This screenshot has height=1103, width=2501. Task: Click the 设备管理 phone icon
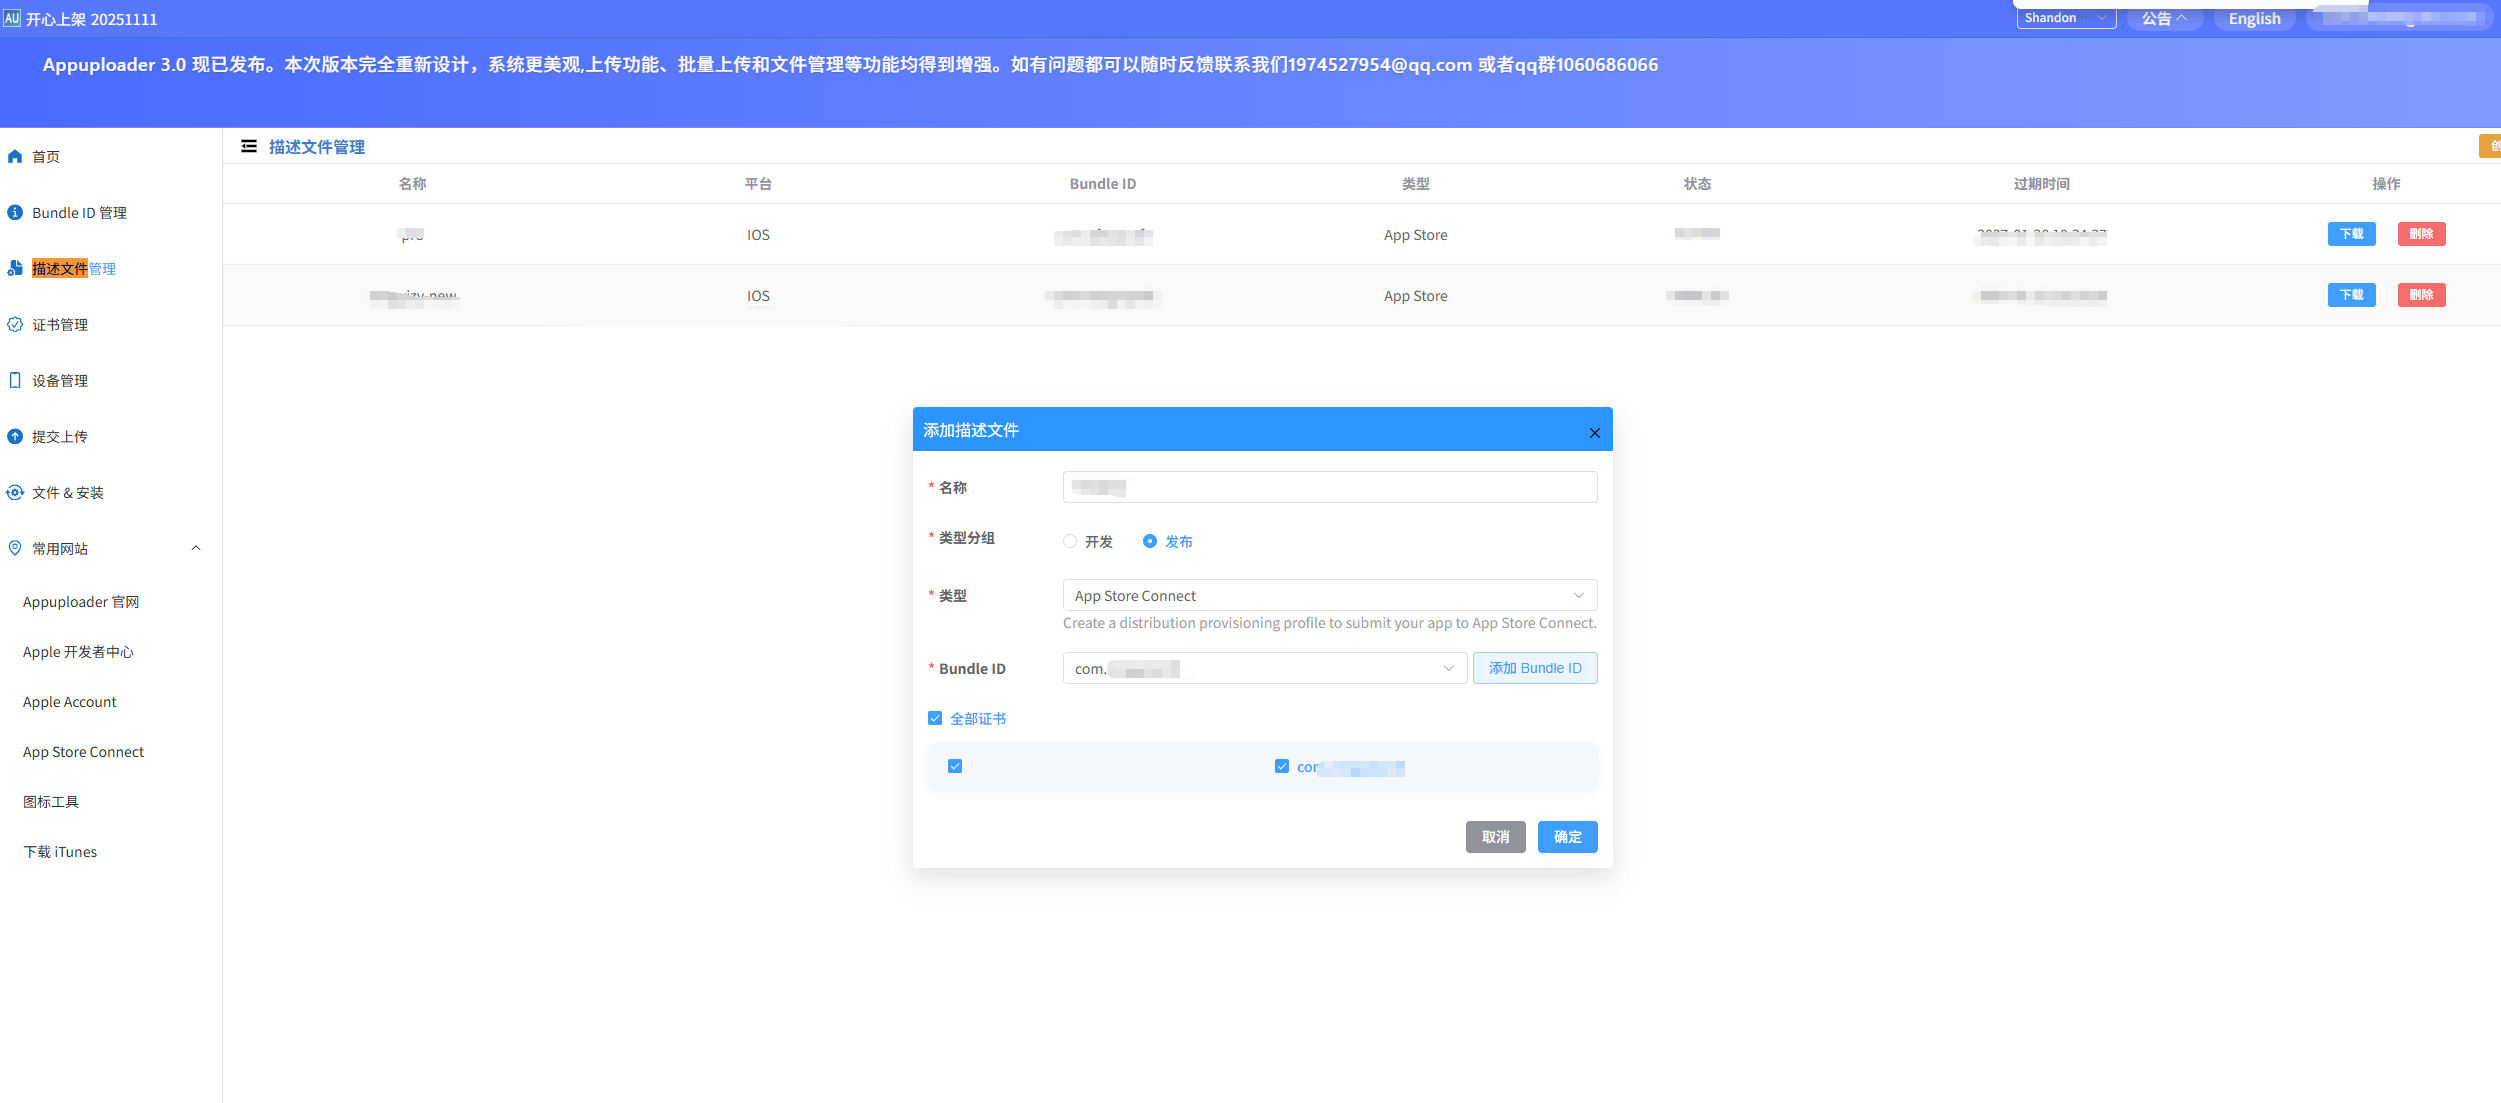pos(15,381)
